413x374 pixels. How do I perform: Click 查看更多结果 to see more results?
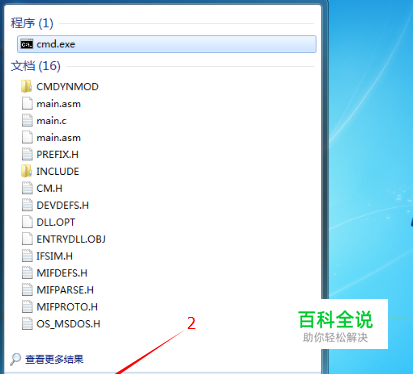(x=54, y=359)
